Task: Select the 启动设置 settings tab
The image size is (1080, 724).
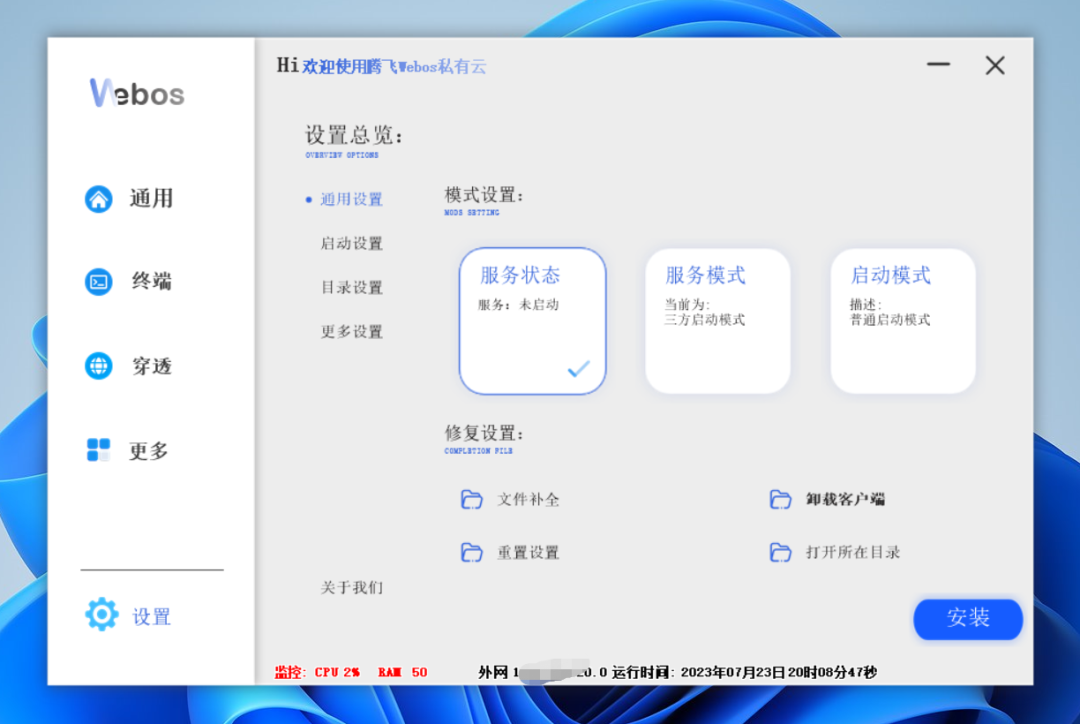Action: [x=351, y=244]
